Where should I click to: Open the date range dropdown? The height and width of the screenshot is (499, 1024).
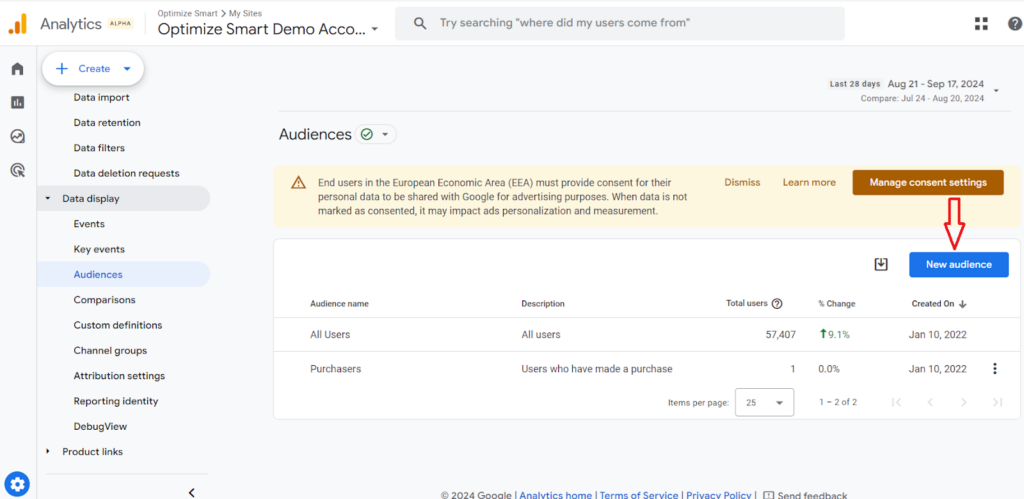pyautogui.click(x=996, y=90)
